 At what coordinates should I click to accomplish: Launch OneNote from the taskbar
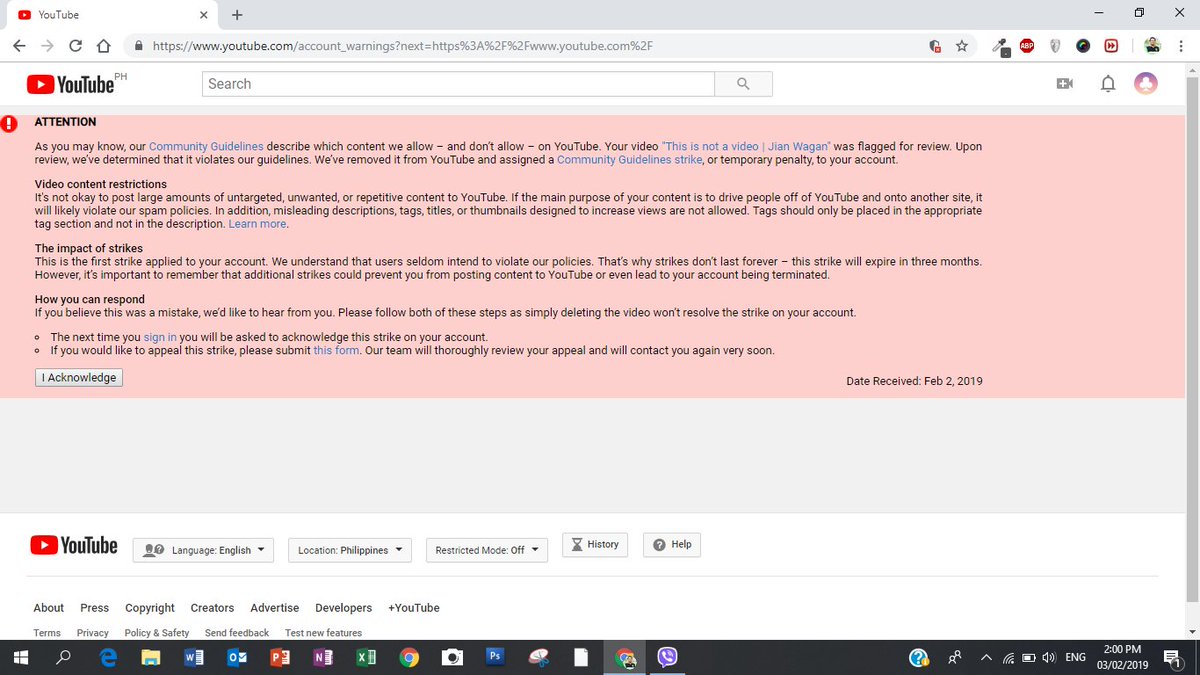pyautogui.click(x=323, y=657)
